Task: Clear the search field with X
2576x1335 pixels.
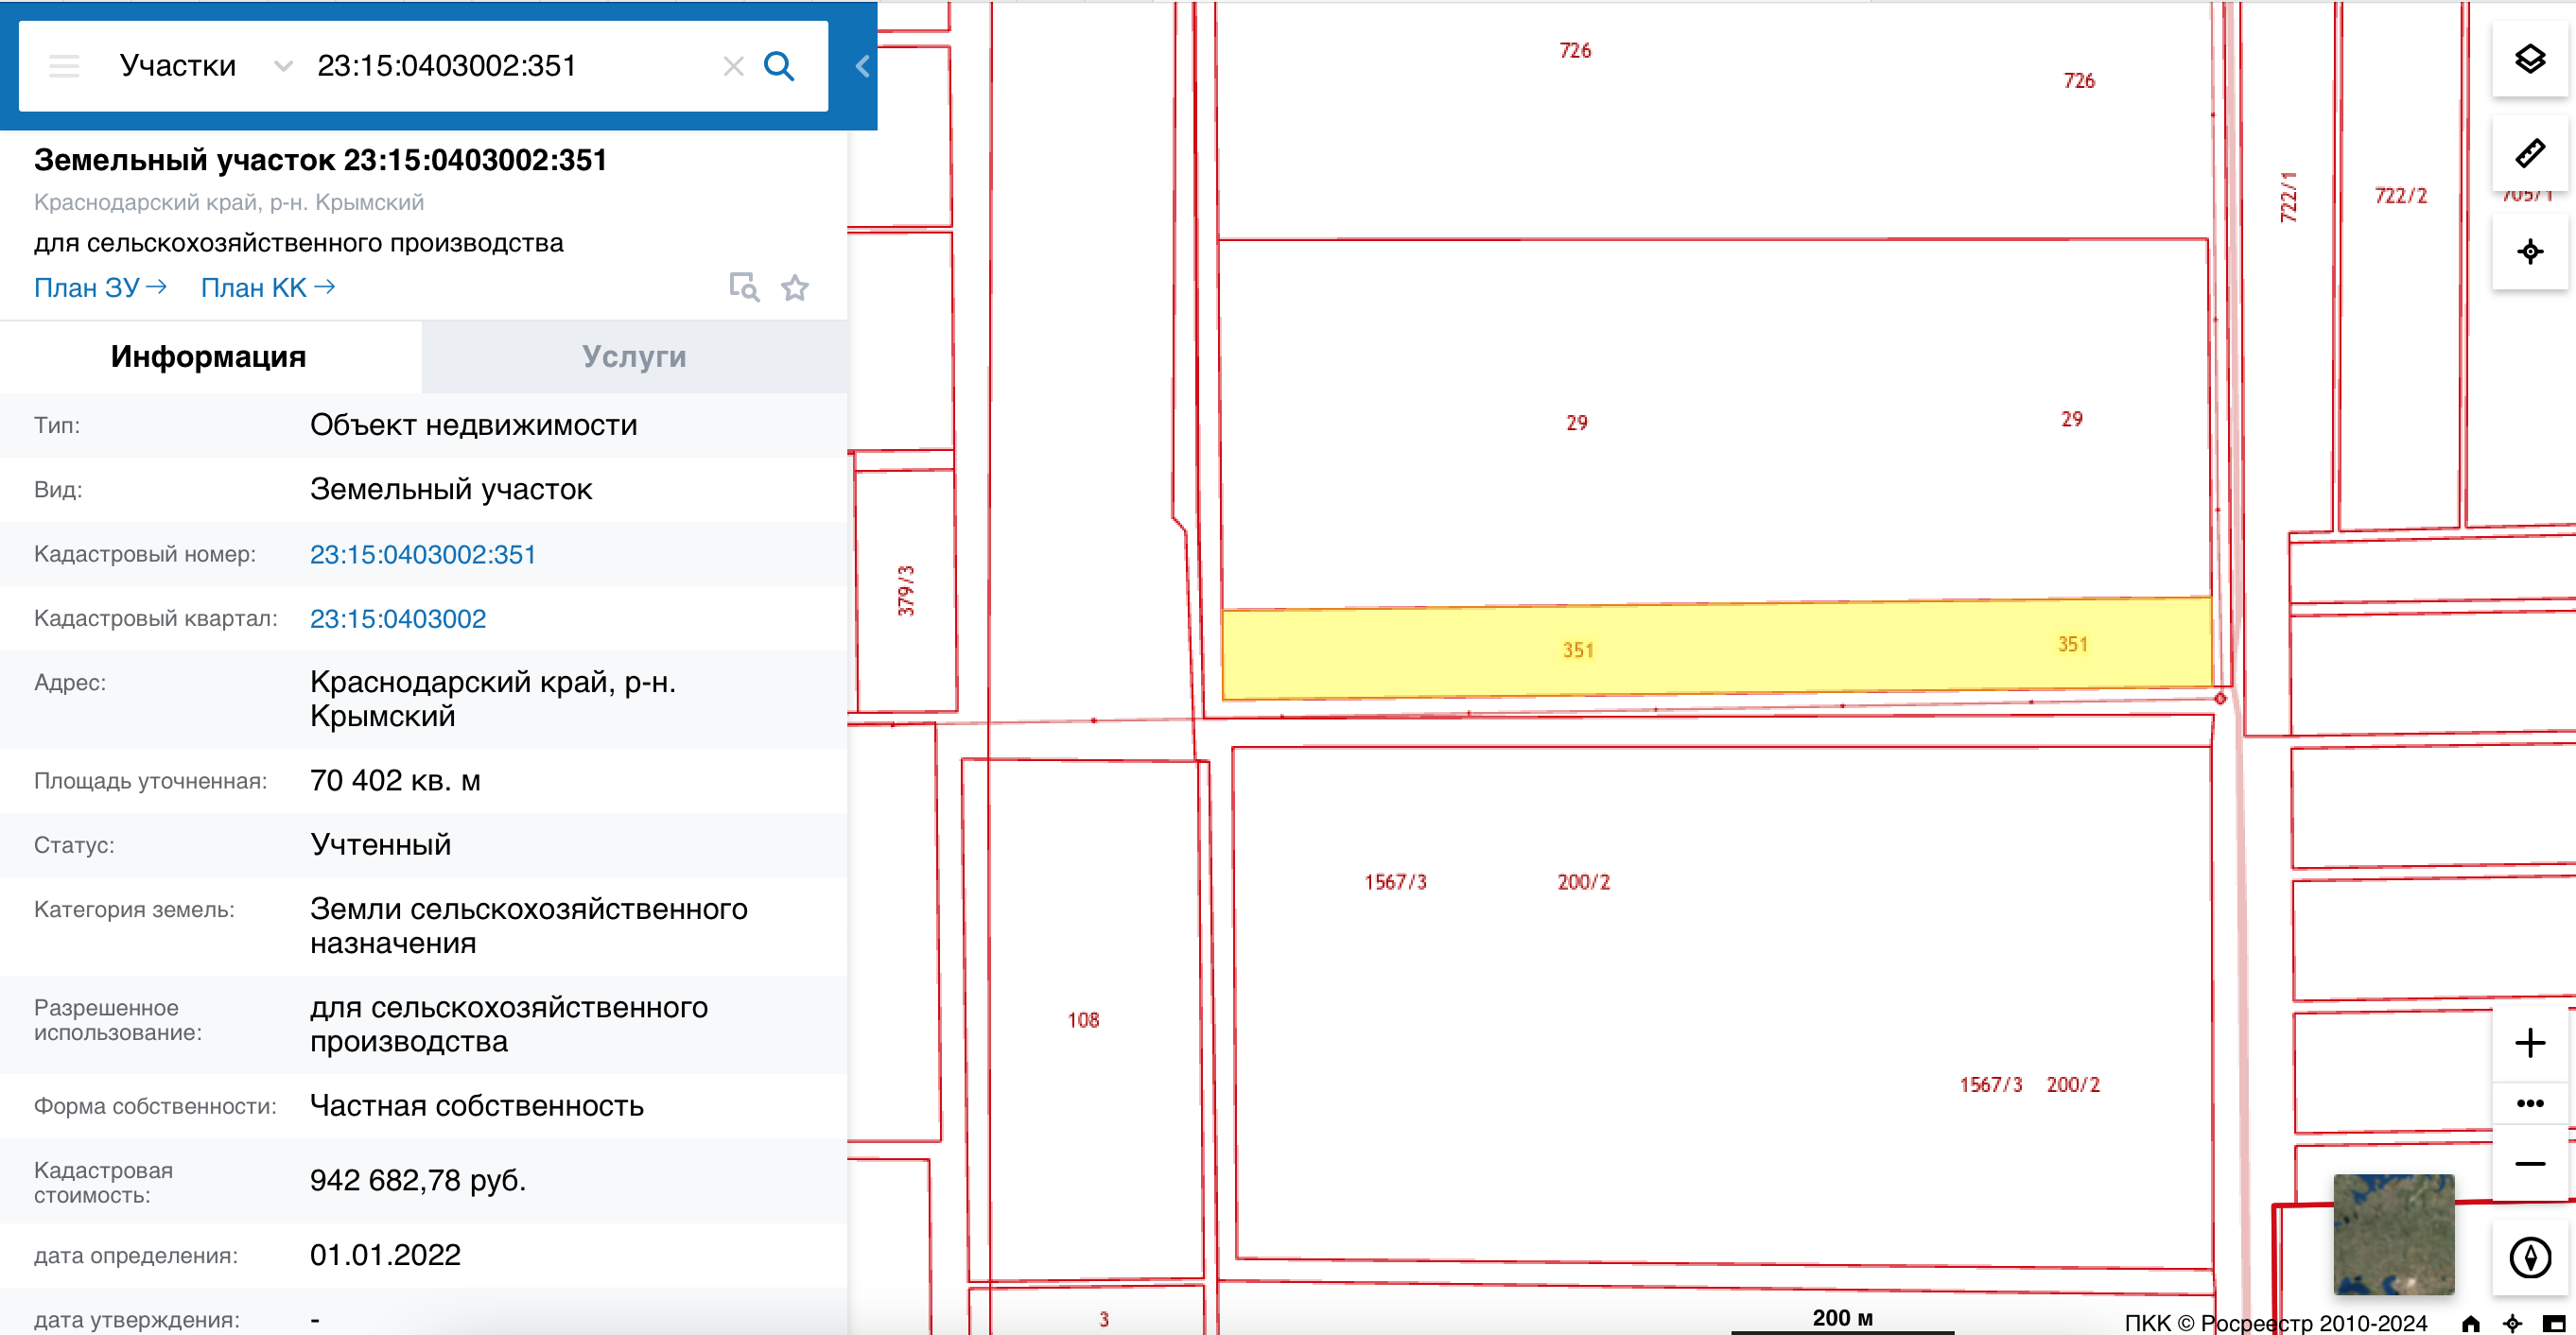Action: pos(733,66)
